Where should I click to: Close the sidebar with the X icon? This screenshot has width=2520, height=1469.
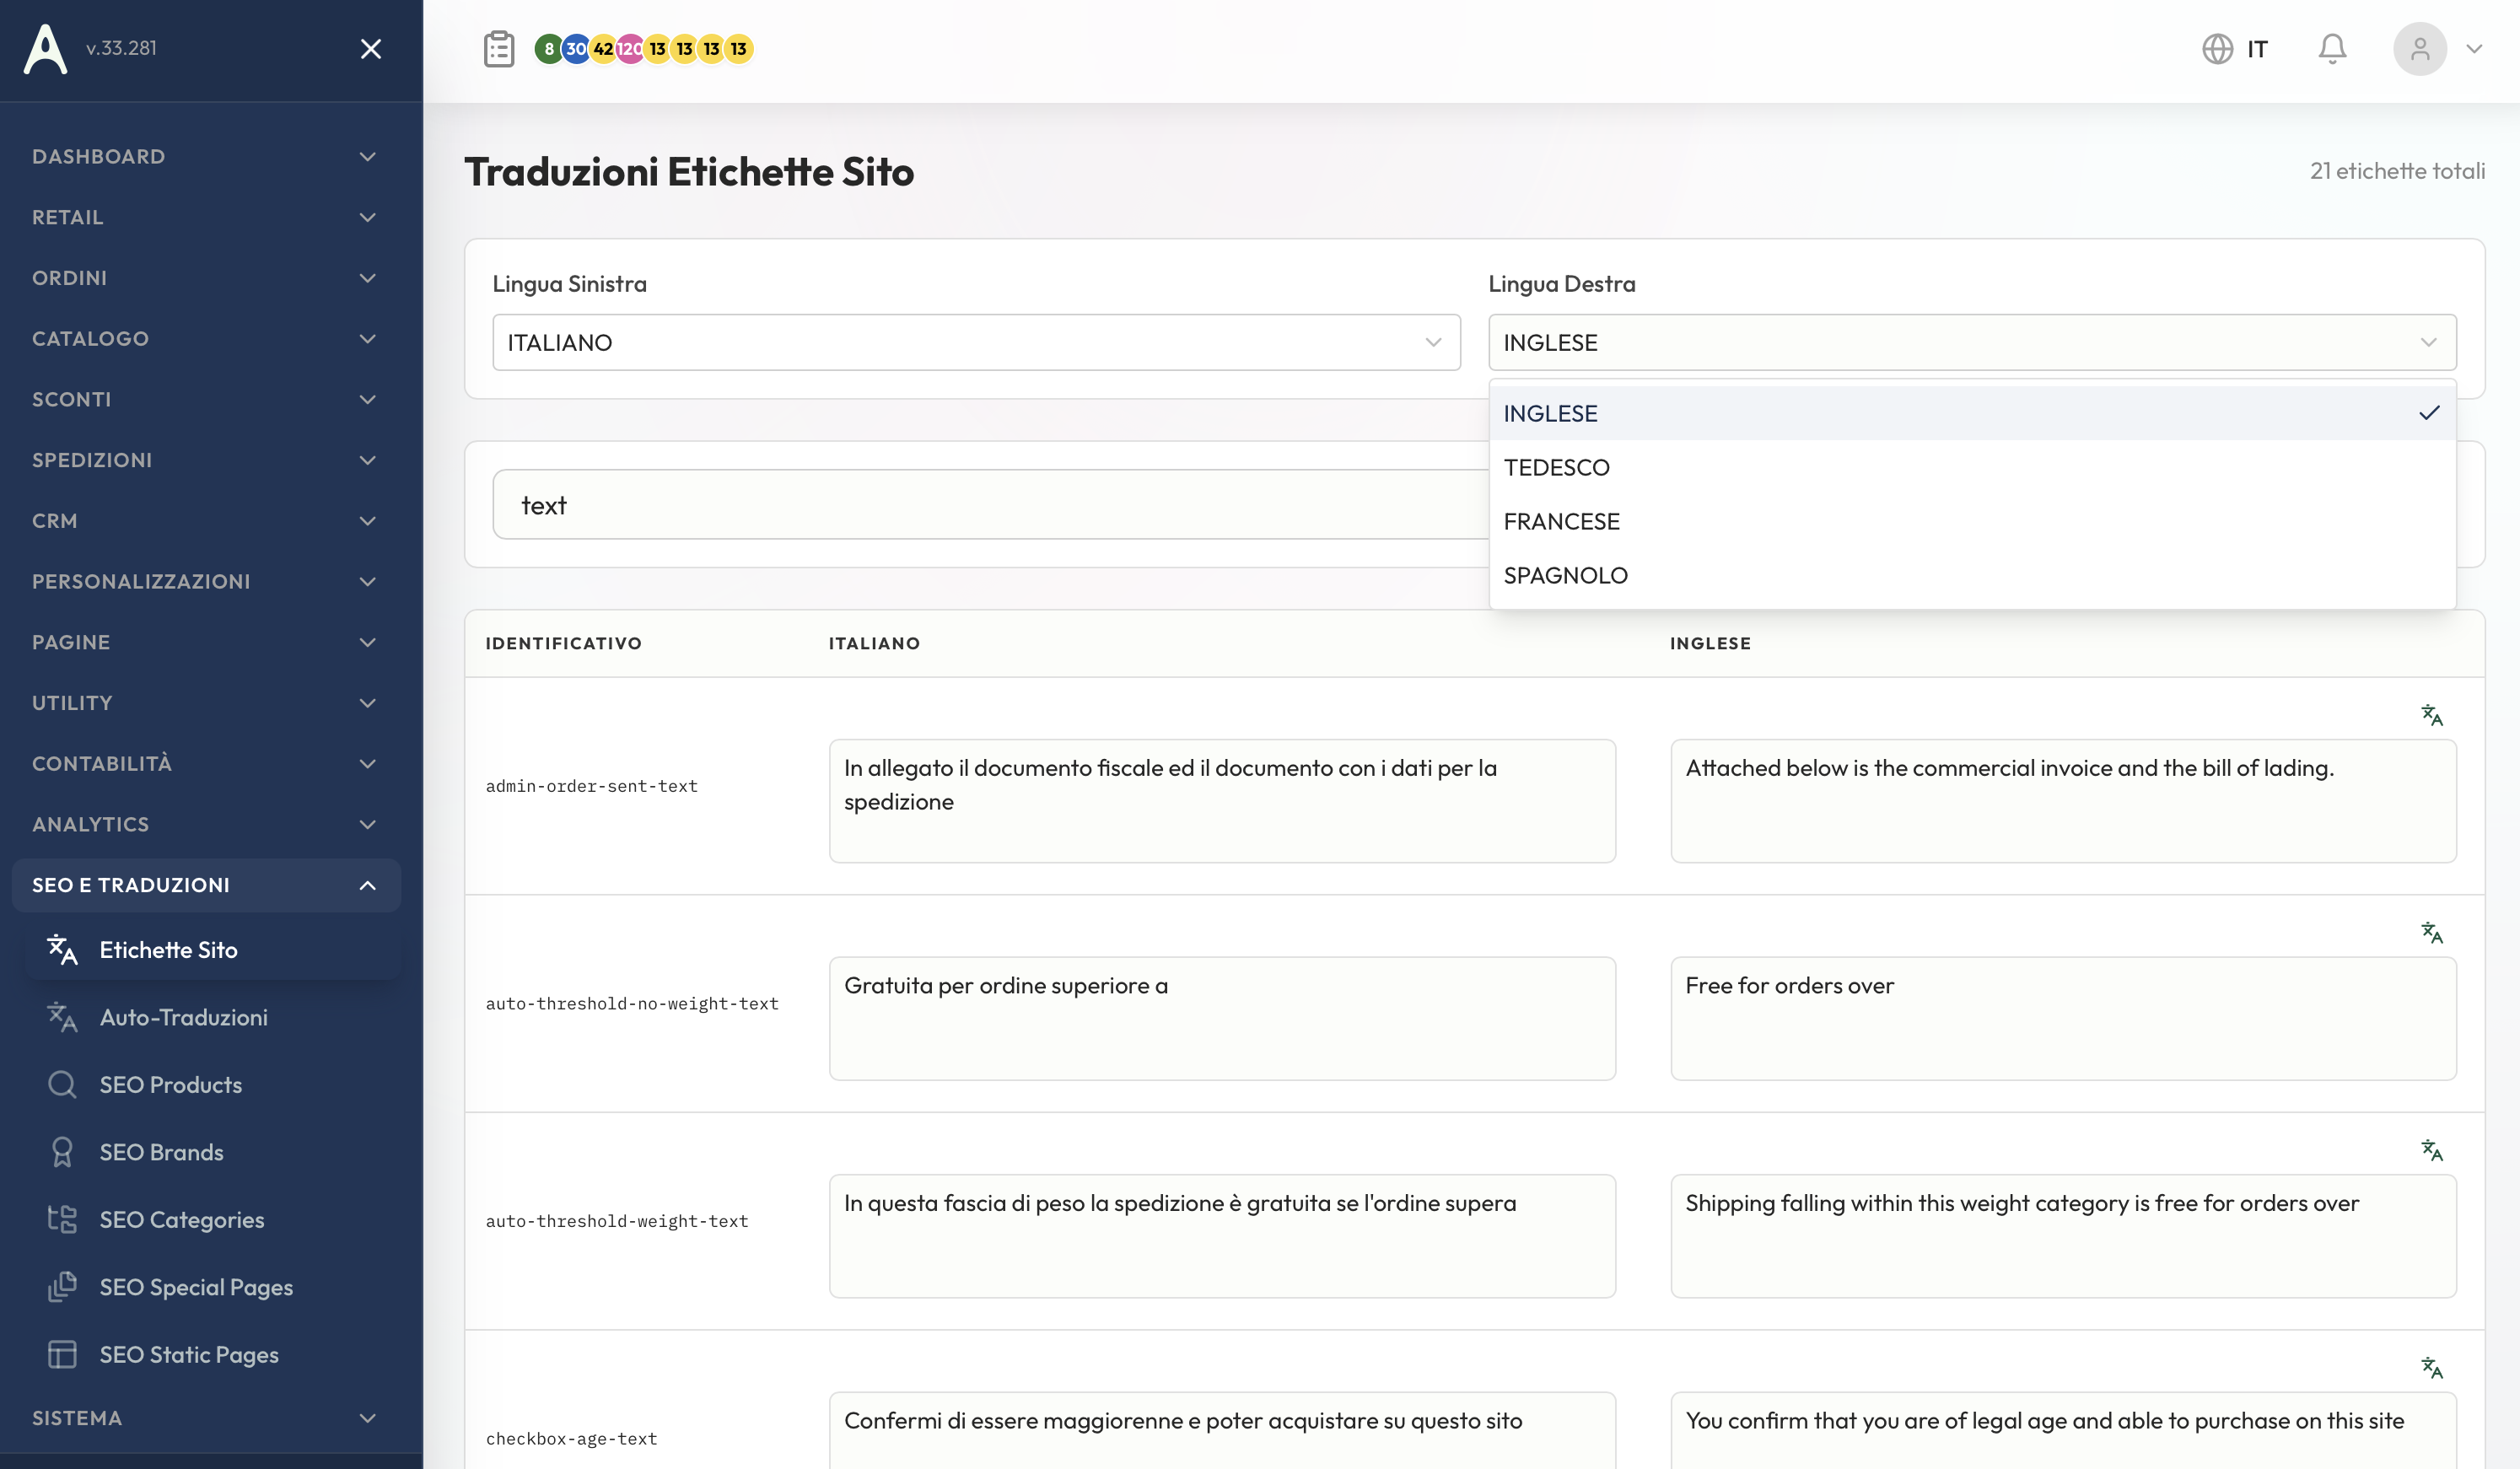pos(371,48)
